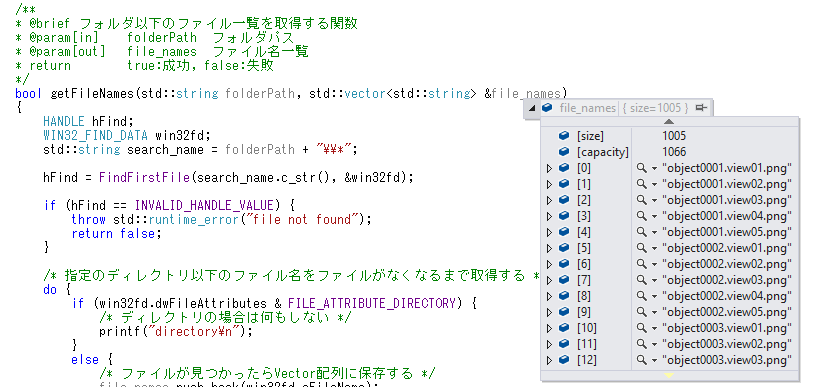
Task: Open text visualizer magnifier for [4]
Action: 642,232
